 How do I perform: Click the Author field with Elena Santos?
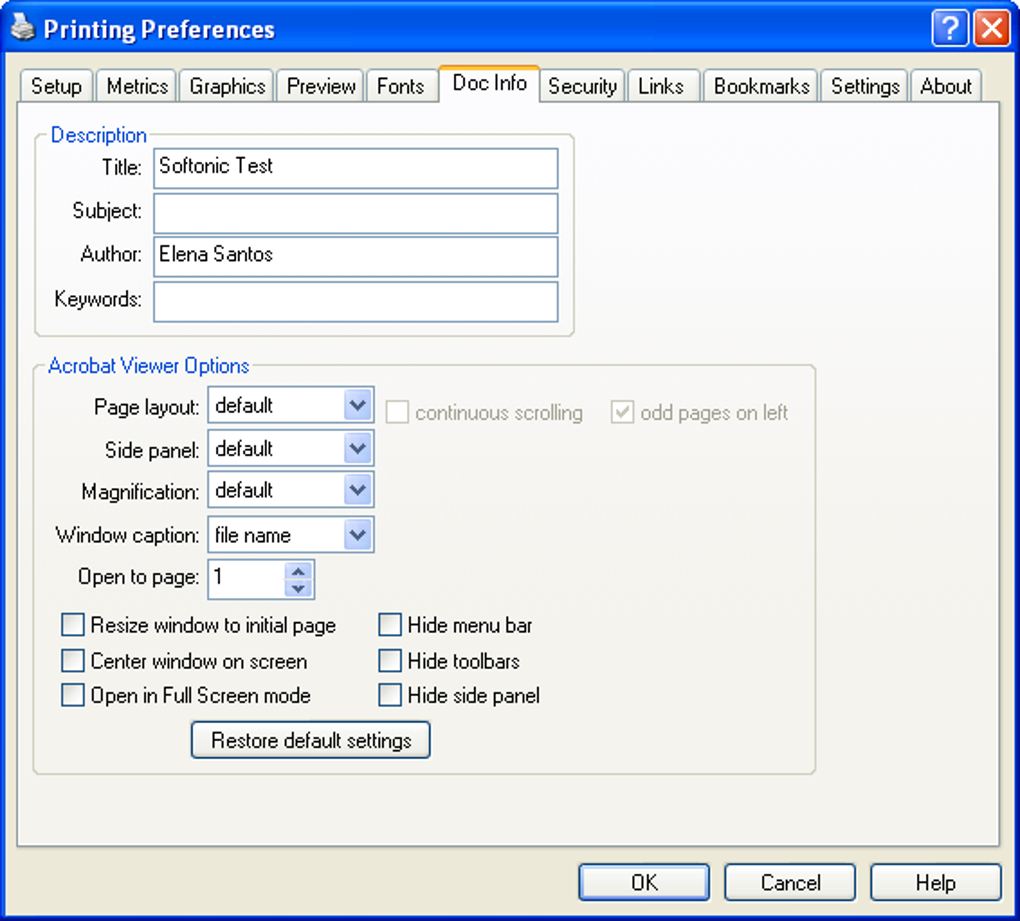tap(356, 256)
